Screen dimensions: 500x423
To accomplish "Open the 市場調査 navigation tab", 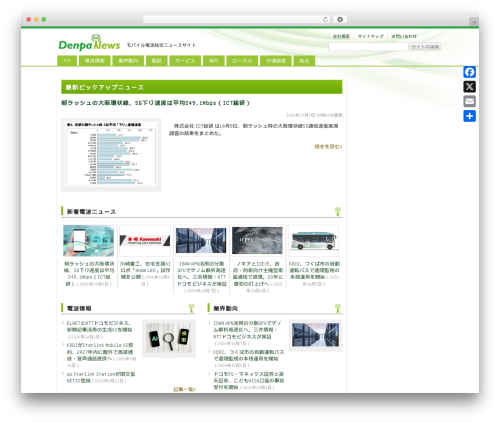I will coord(276,61).
